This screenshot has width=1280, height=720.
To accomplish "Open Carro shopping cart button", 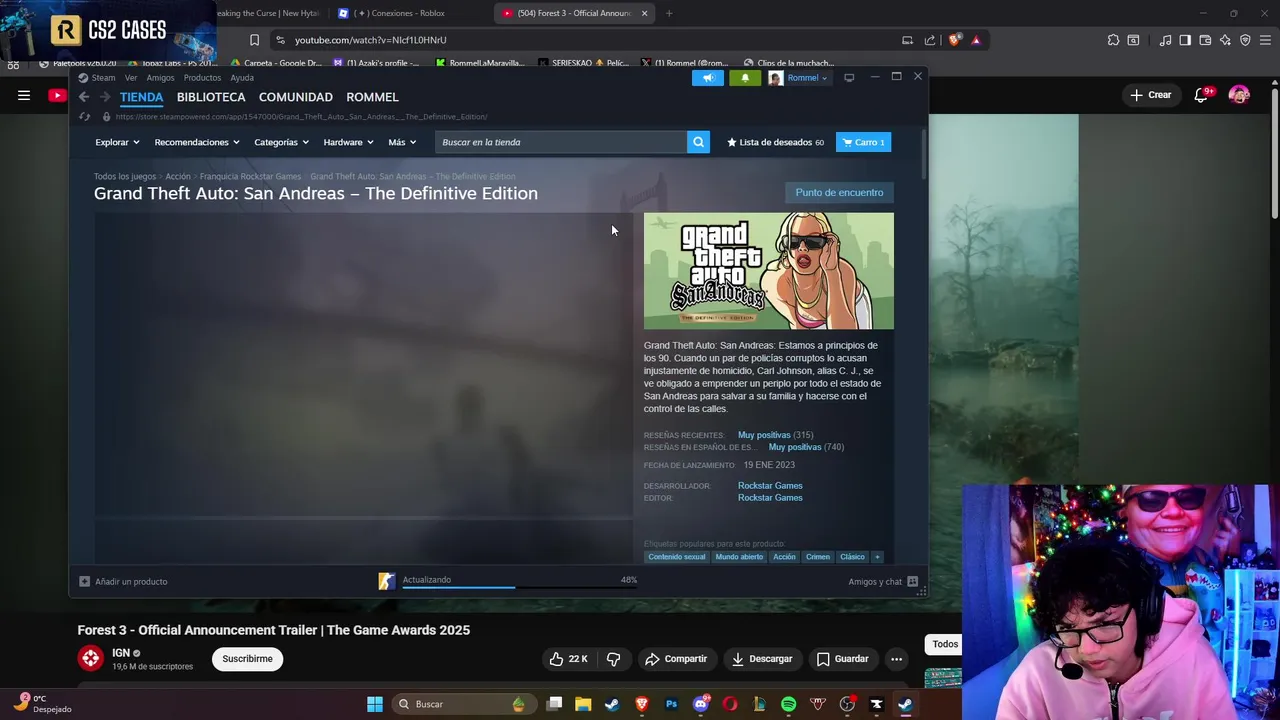I will click(863, 142).
